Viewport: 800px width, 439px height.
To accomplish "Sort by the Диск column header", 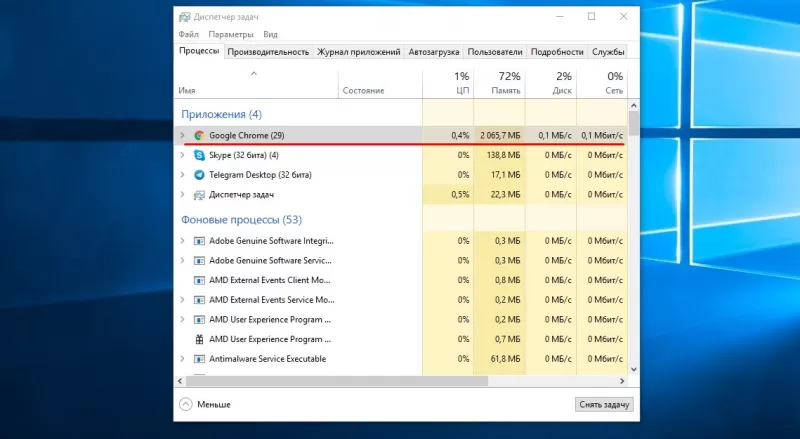I will [551, 83].
